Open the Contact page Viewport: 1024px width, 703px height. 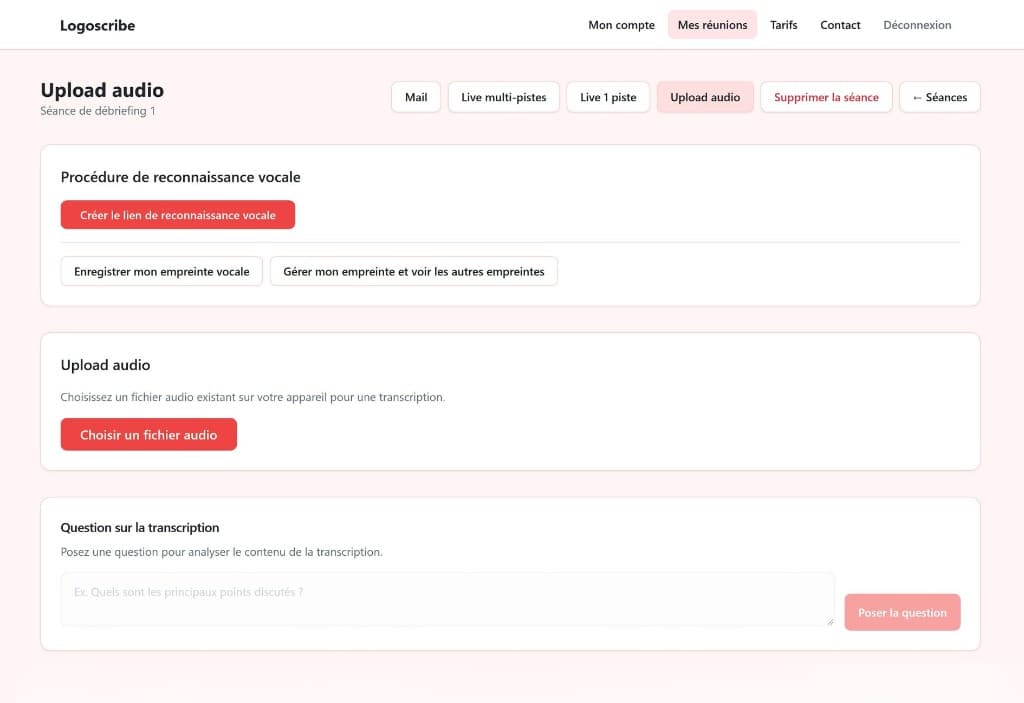pyautogui.click(x=839, y=24)
